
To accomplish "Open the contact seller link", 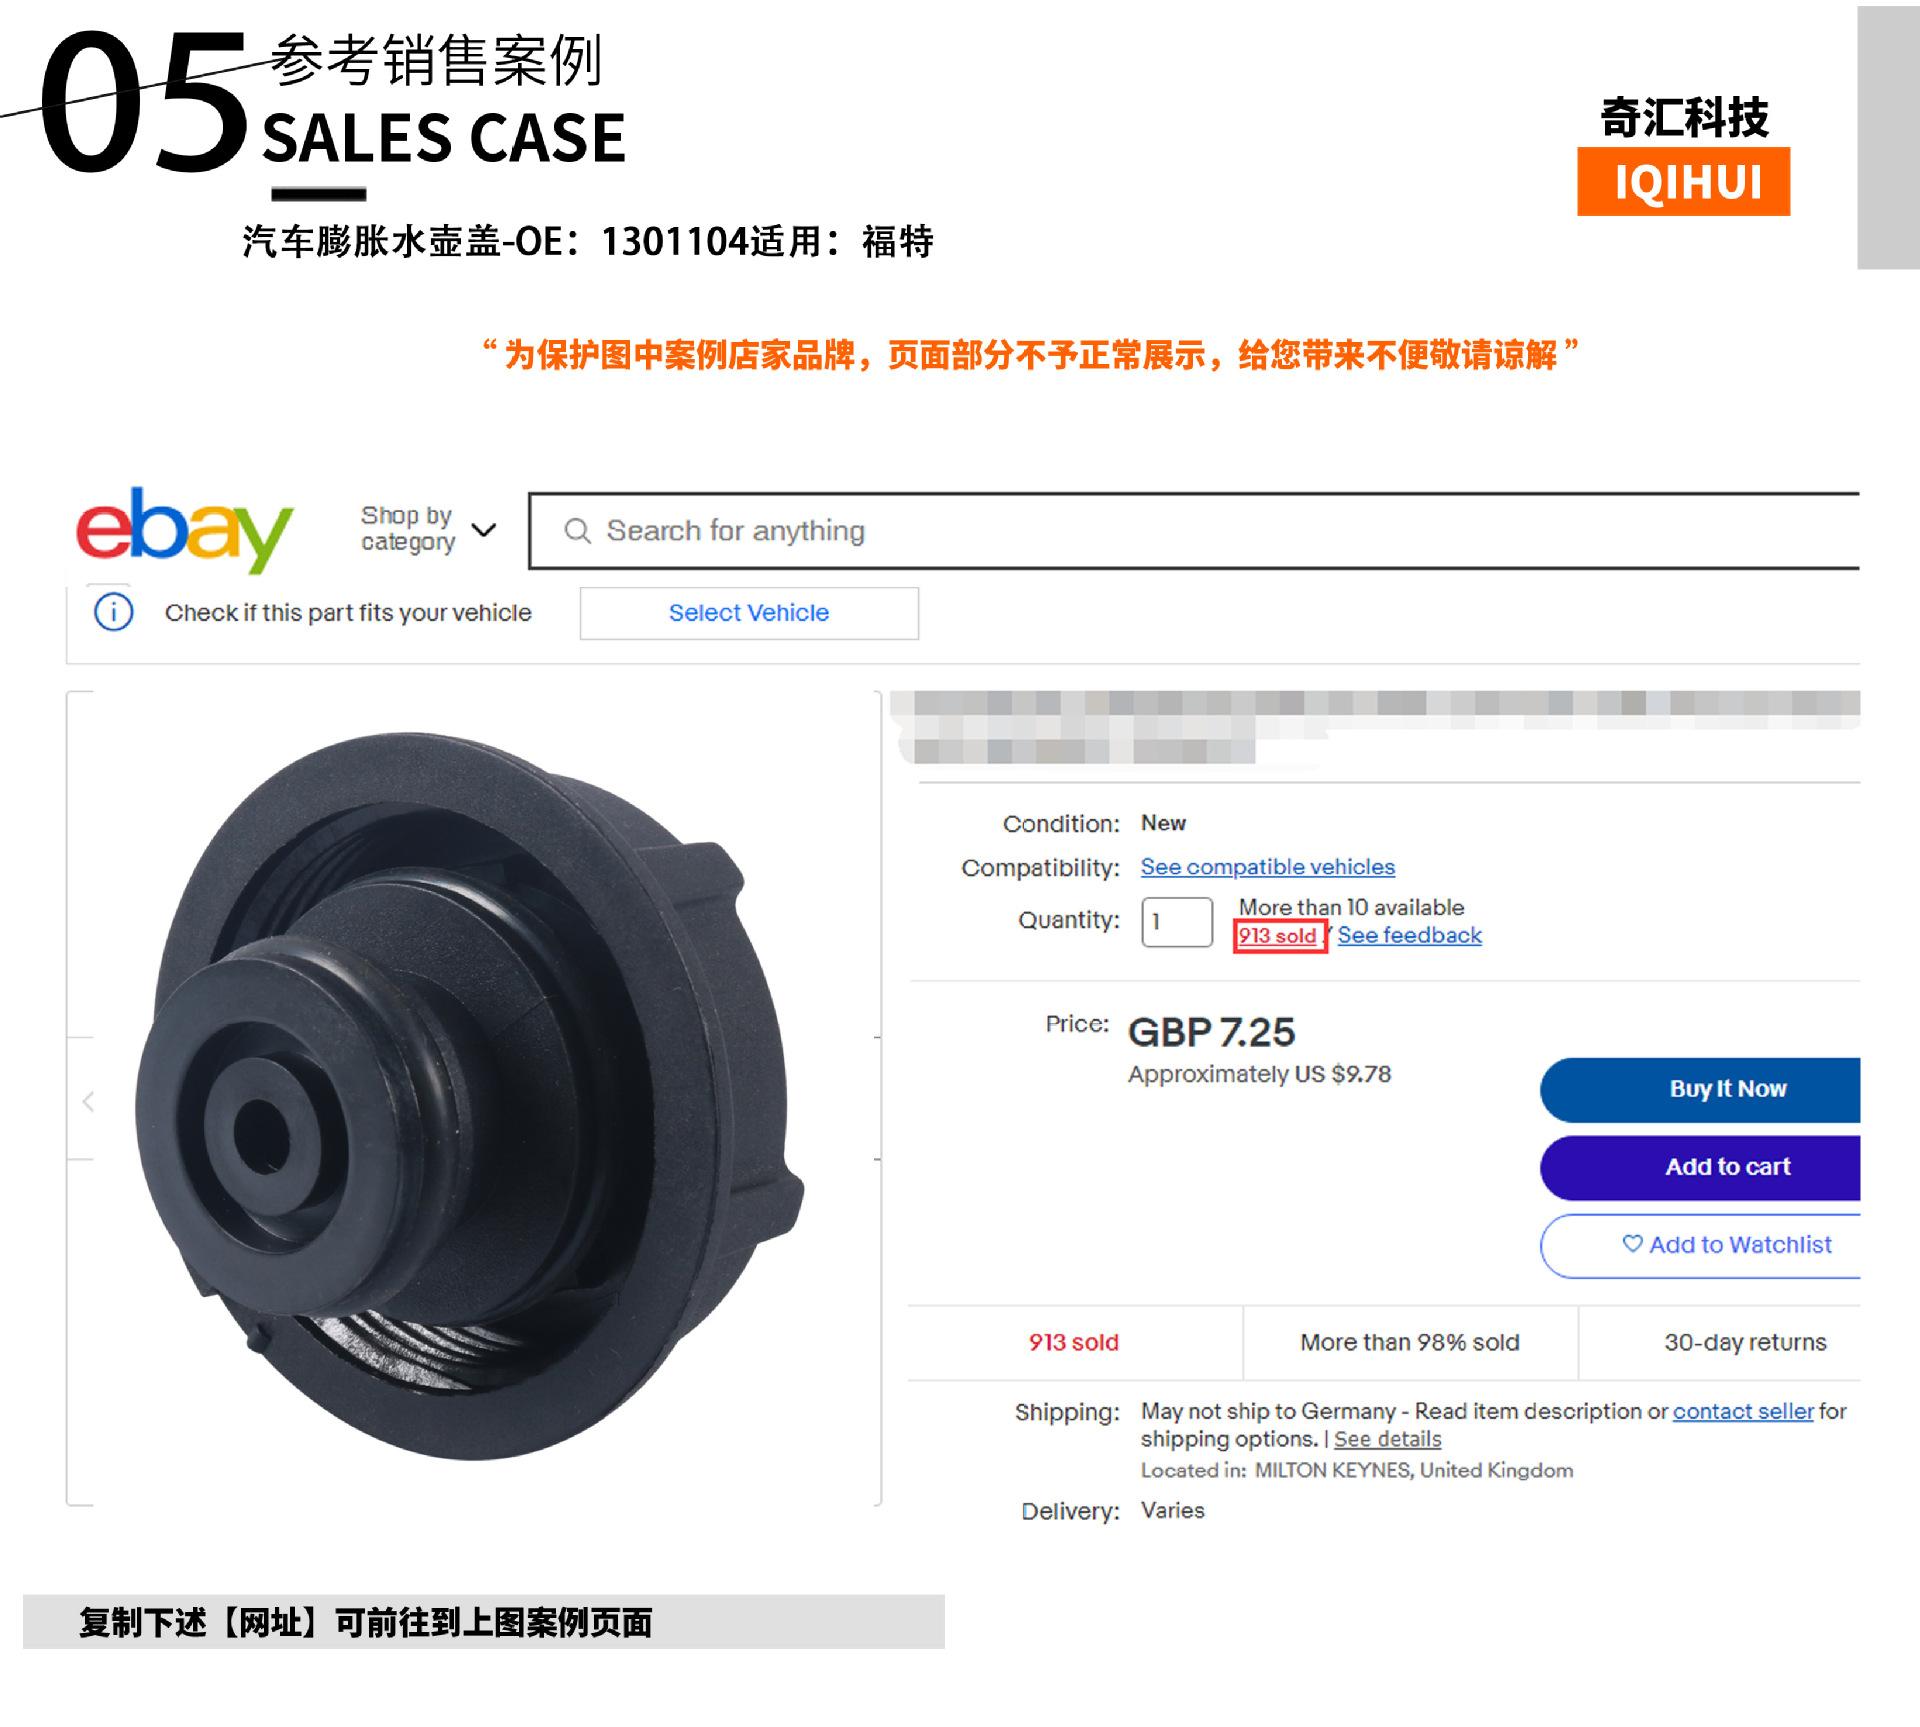I will point(1743,1411).
